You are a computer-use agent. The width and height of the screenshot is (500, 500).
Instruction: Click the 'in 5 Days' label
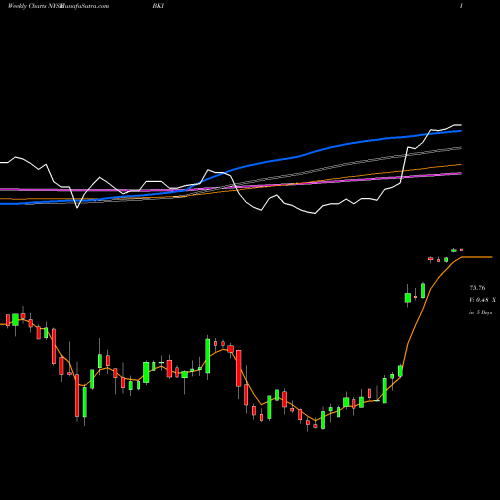click(x=480, y=313)
